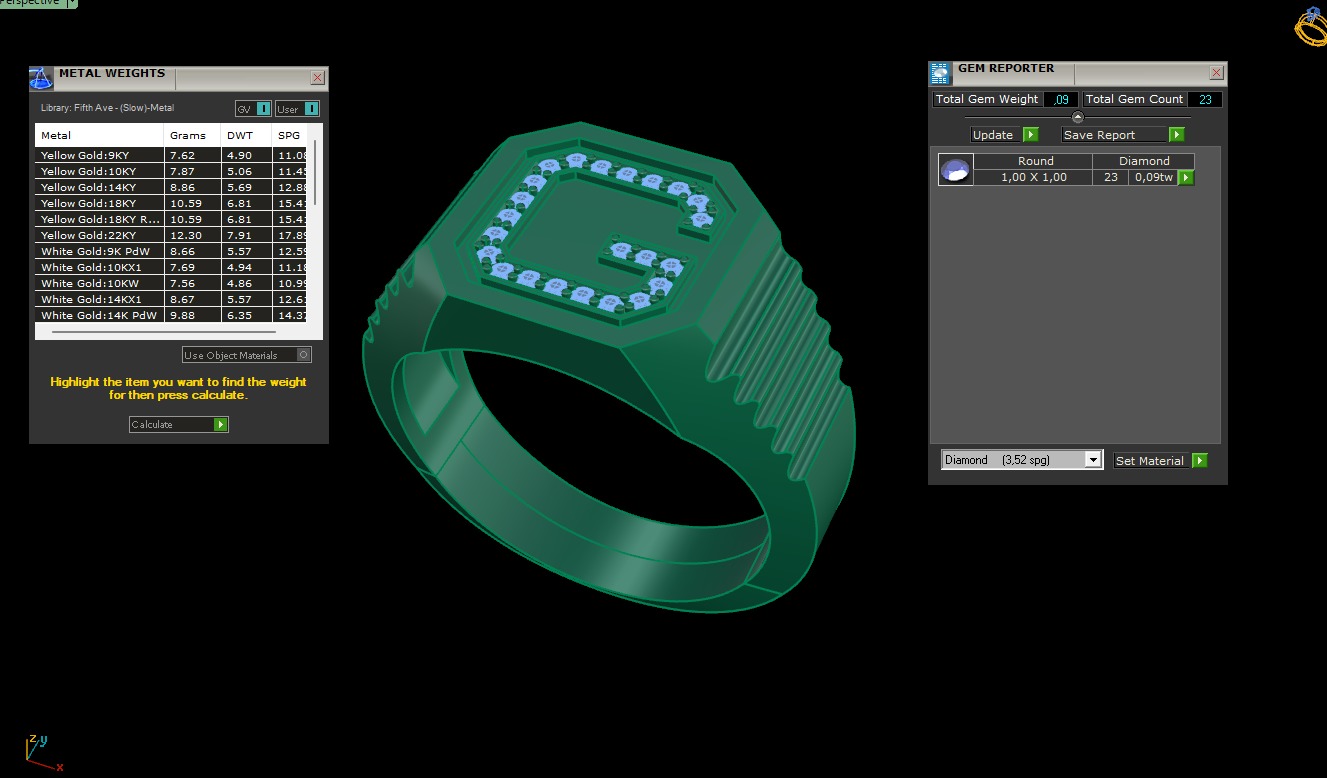Click the green arrow next to Update
The width and height of the screenshot is (1327, 778).
[1031, 135]
